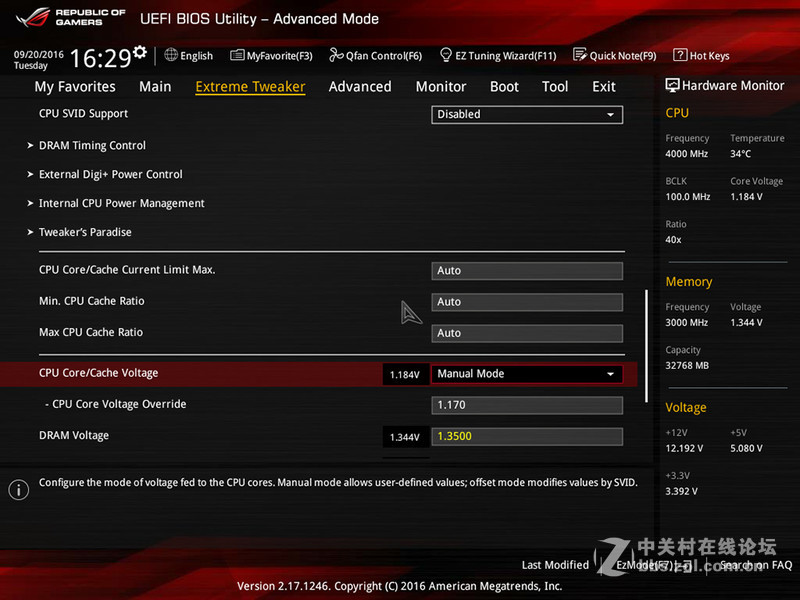Click the settings list vertical scrollbar
The width and height of the screenshot is (800, 600).
click(x=646, y=346)
